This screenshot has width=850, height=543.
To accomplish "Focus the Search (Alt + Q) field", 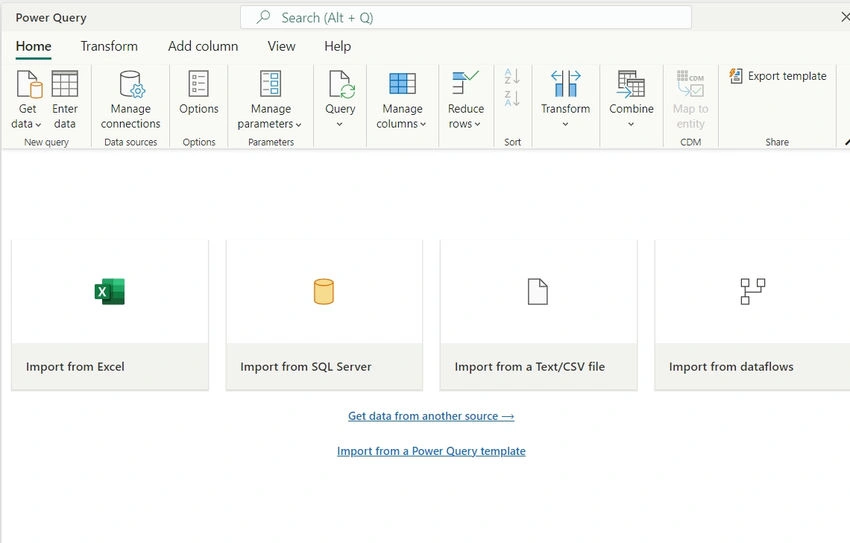I will pyautogui.click(x=466, y=17).
